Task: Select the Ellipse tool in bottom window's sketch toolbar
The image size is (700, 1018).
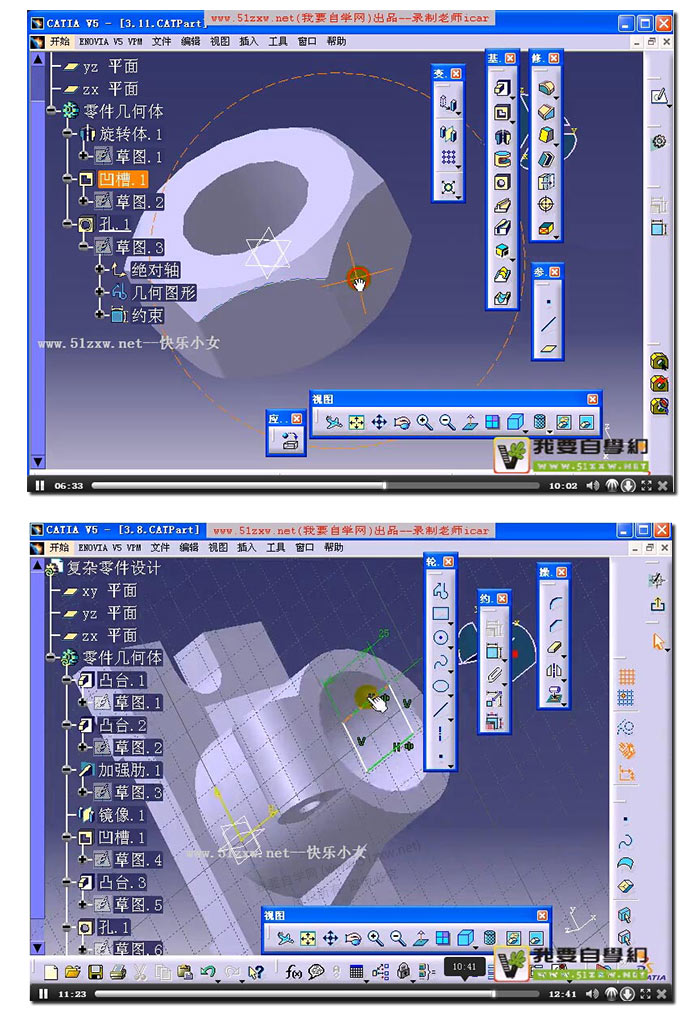Action: tap(441, 686)
